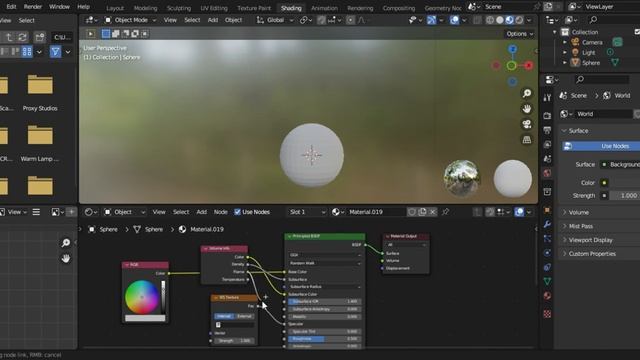640x360 pixels.
Task: Open the Global transform orientation dropdown
Action: [x=275, y=20]
